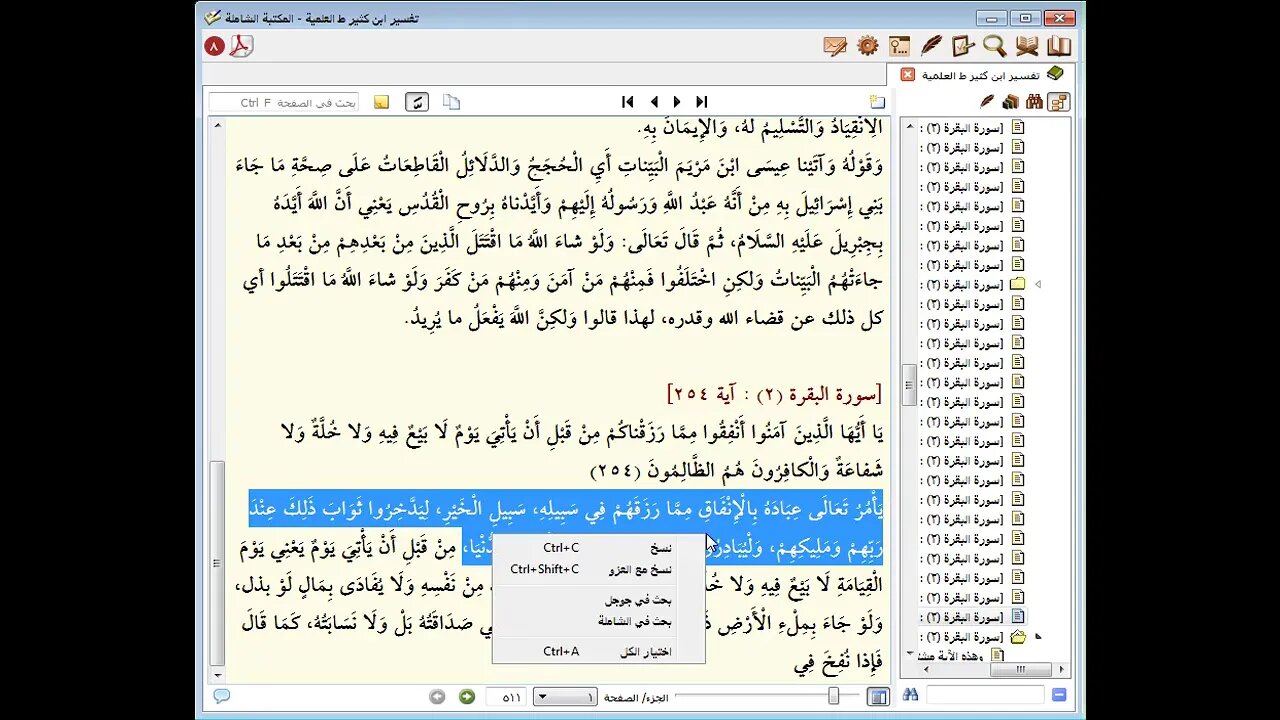Switch to index tree view icon in side panel
This screenshot has height=720, width=1280.
click(x=1059, y=101)
